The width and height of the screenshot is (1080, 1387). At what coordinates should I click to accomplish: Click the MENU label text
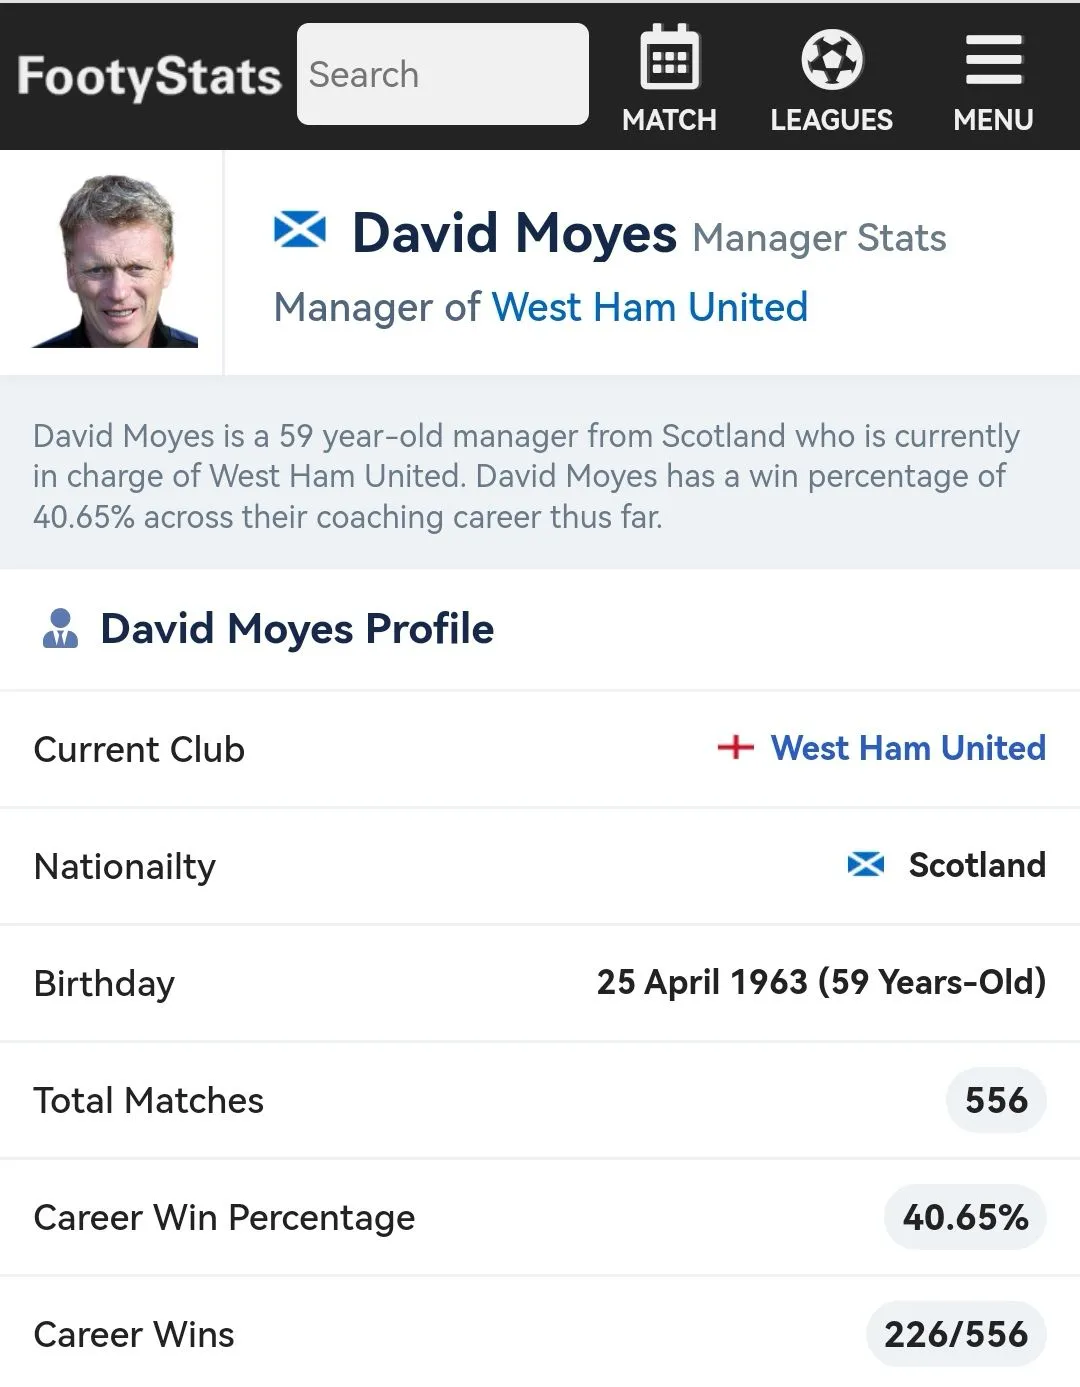pyautogui.click(x=993, y=120)
